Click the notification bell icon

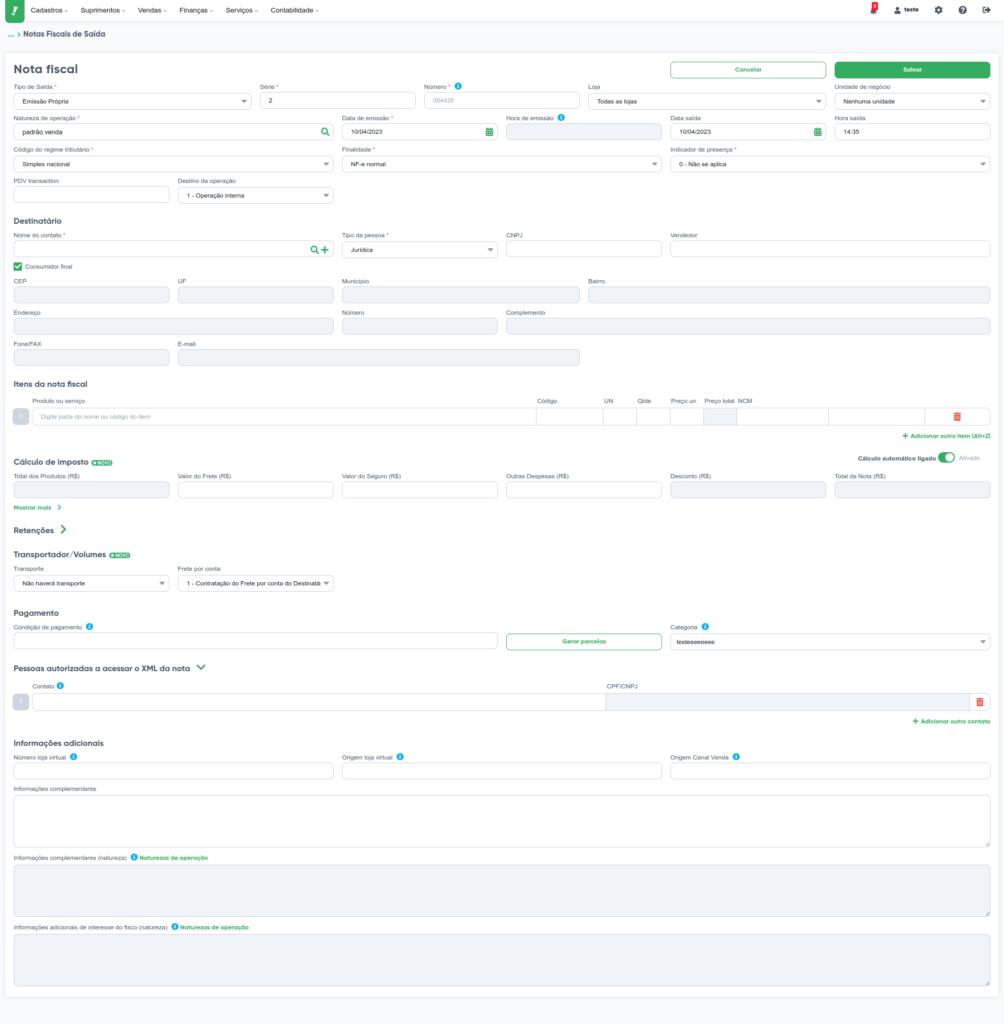click(873, 10)
